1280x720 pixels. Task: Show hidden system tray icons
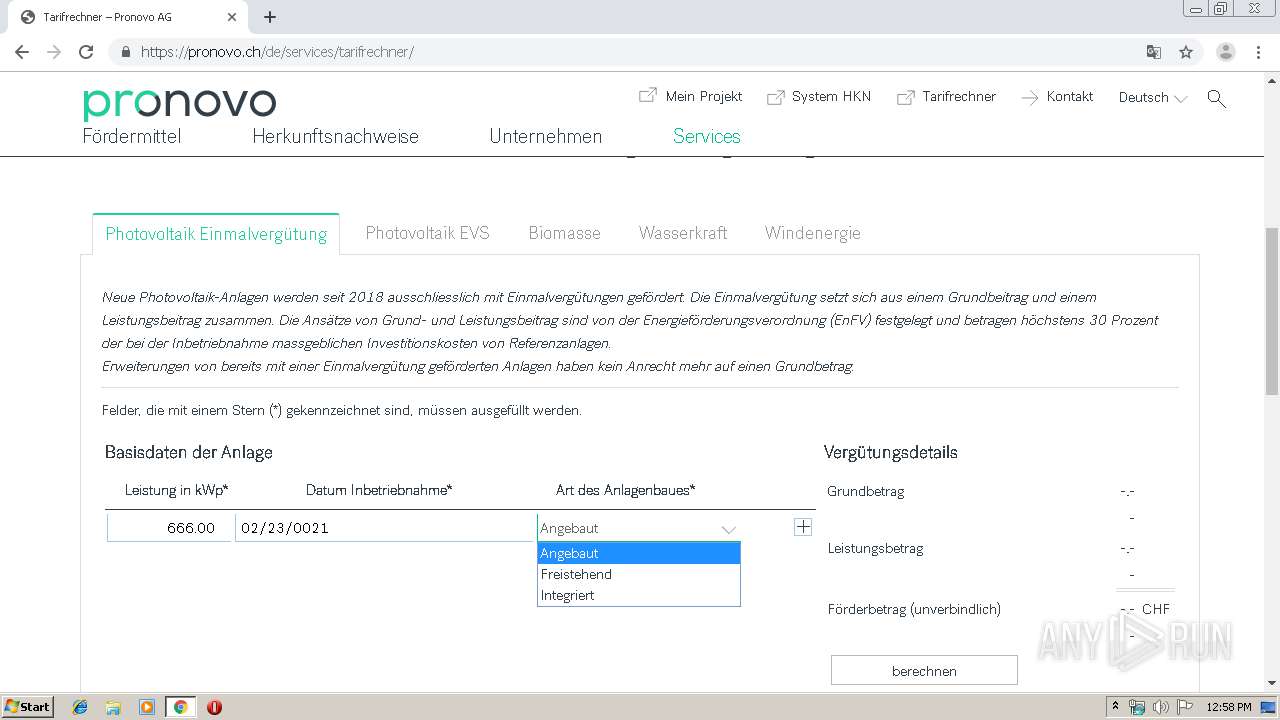point(1115,706)
